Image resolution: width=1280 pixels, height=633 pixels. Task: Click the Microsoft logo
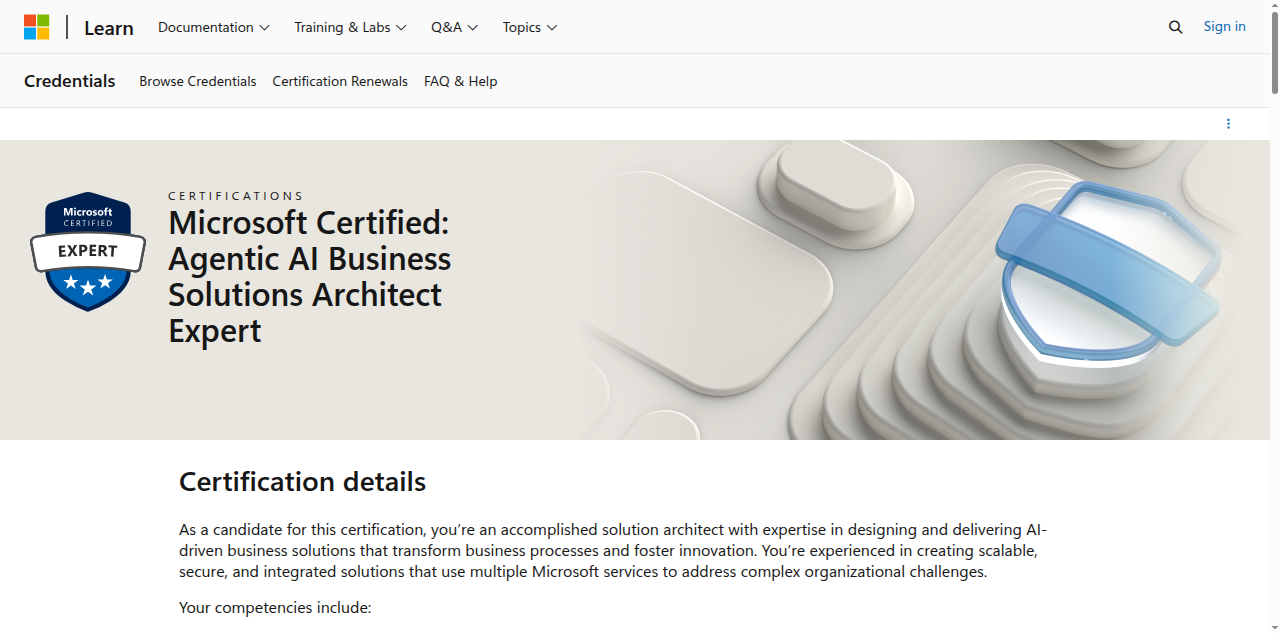[x=36, y=27]
